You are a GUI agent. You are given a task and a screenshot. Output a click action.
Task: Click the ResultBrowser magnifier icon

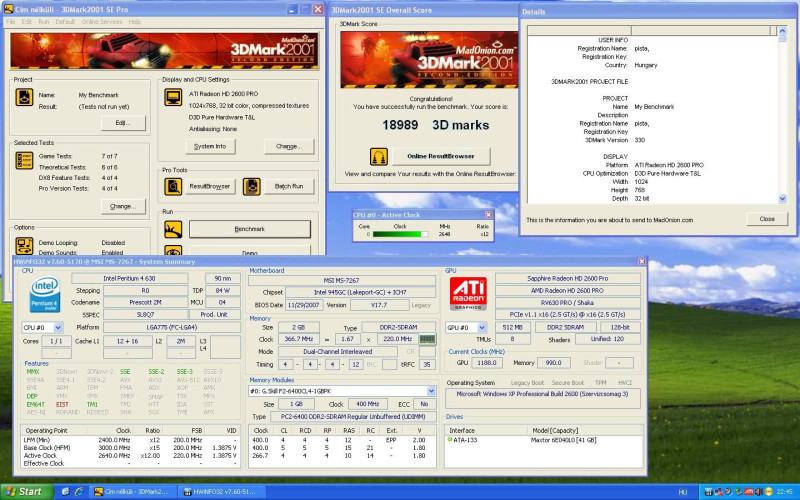(173, 186)
